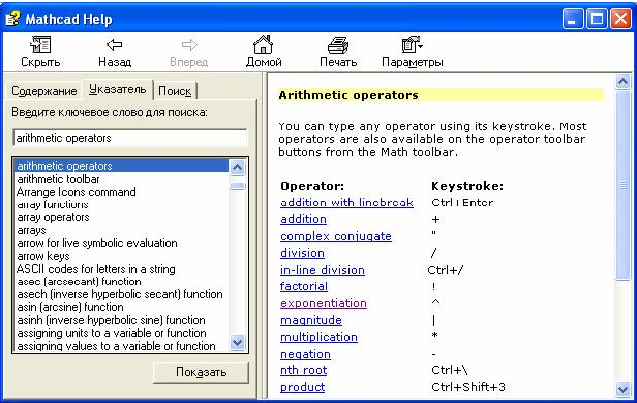The height and width of the screenshot is (403, 637).
Task: Select 'arrow for live symbolic evaluation' entry
Action: pyautogui.click(x=97, y=243)
